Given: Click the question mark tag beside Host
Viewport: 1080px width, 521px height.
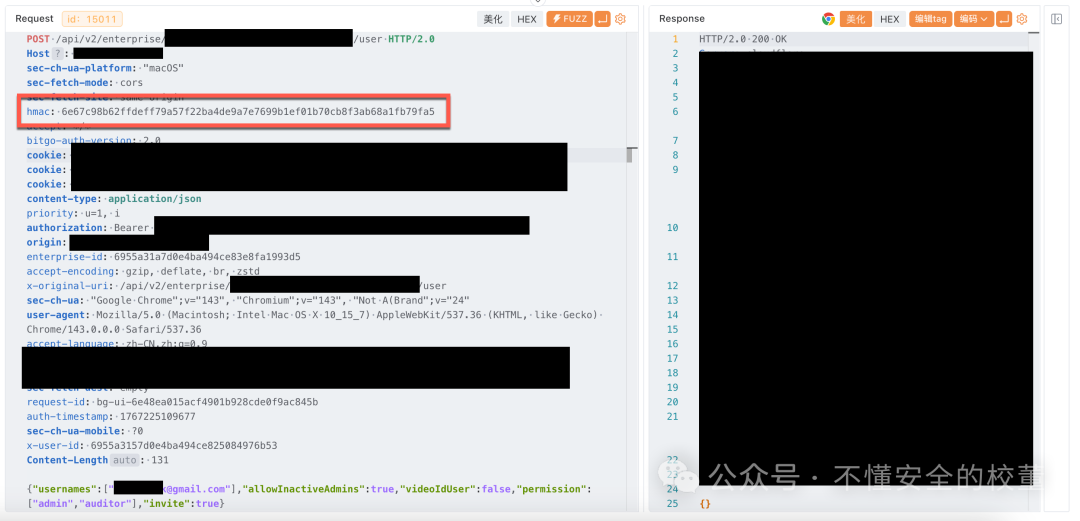Looking at the screenshot, I should pyautogui.click(x=58, y=53).
